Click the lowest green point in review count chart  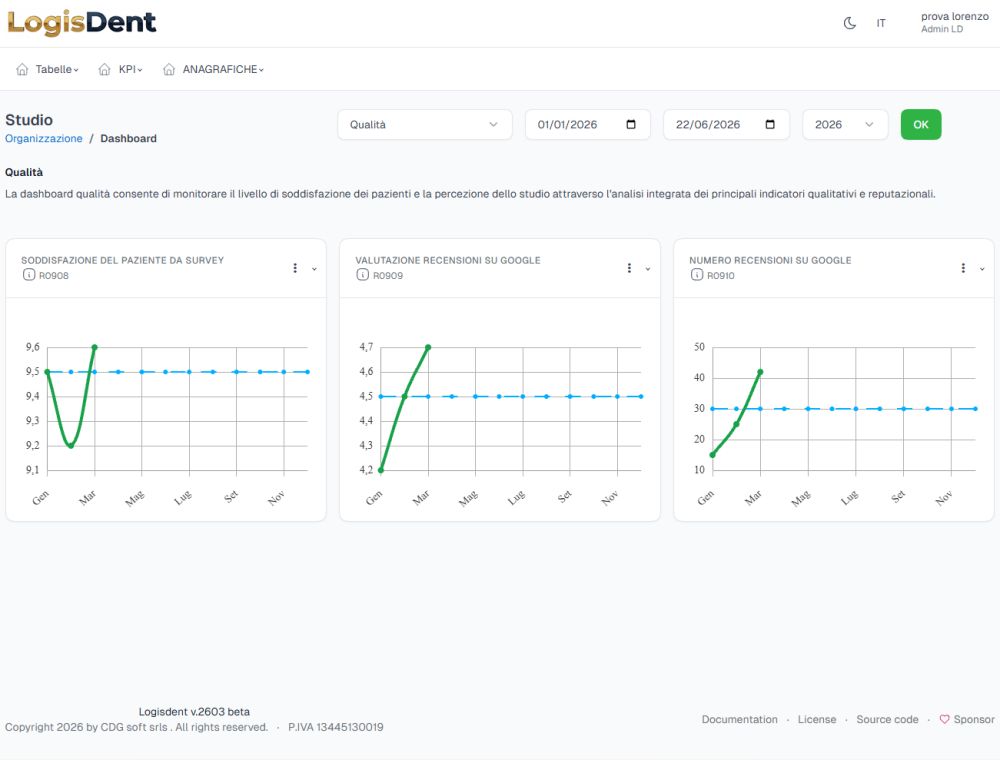point(712,455)
